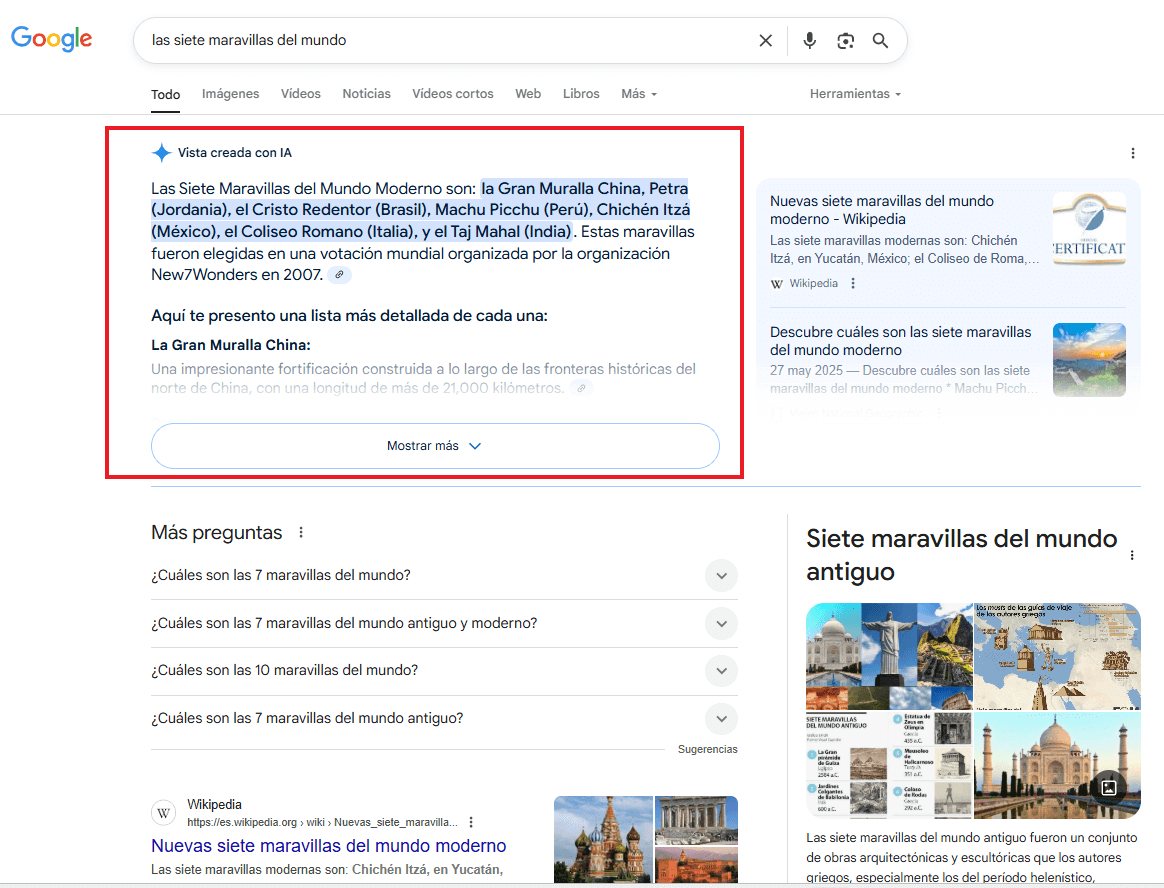The image size is (1164, 888).
Task: Click image gallery icon on Taj Mahal photo
Action: [x=1109, y=787]
